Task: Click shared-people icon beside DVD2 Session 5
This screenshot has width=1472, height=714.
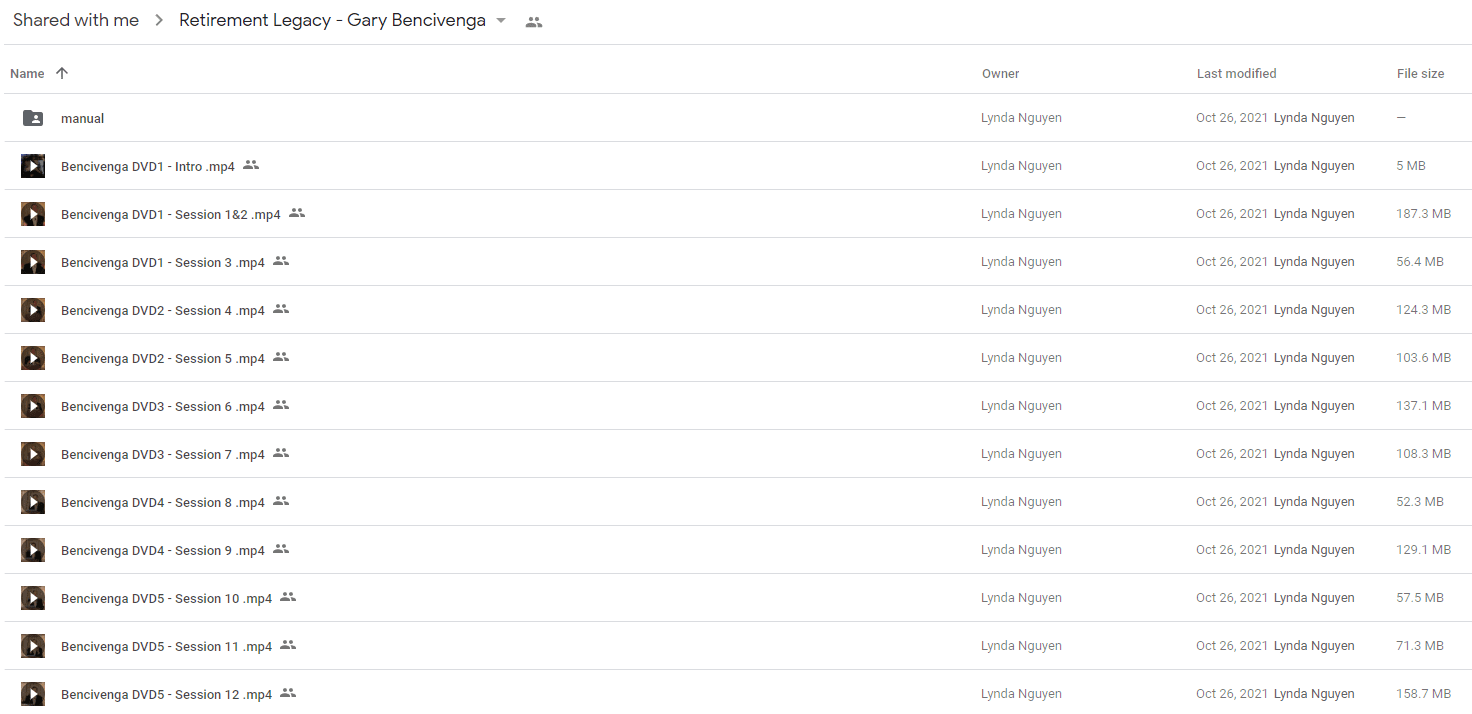Action: (281, 357)
